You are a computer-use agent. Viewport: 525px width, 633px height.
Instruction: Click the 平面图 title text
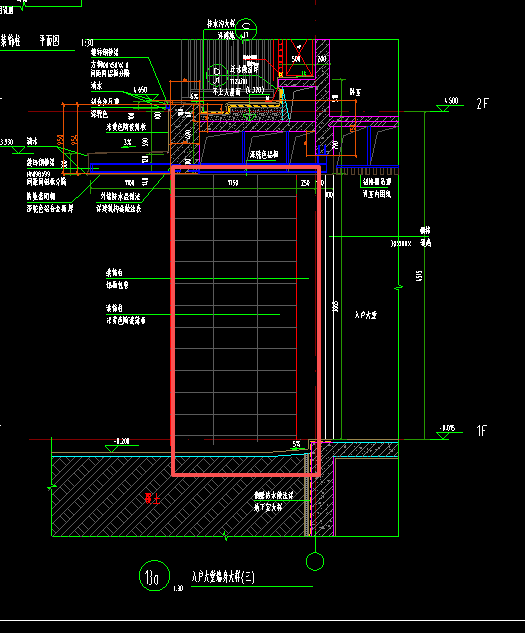pos(49,41)
